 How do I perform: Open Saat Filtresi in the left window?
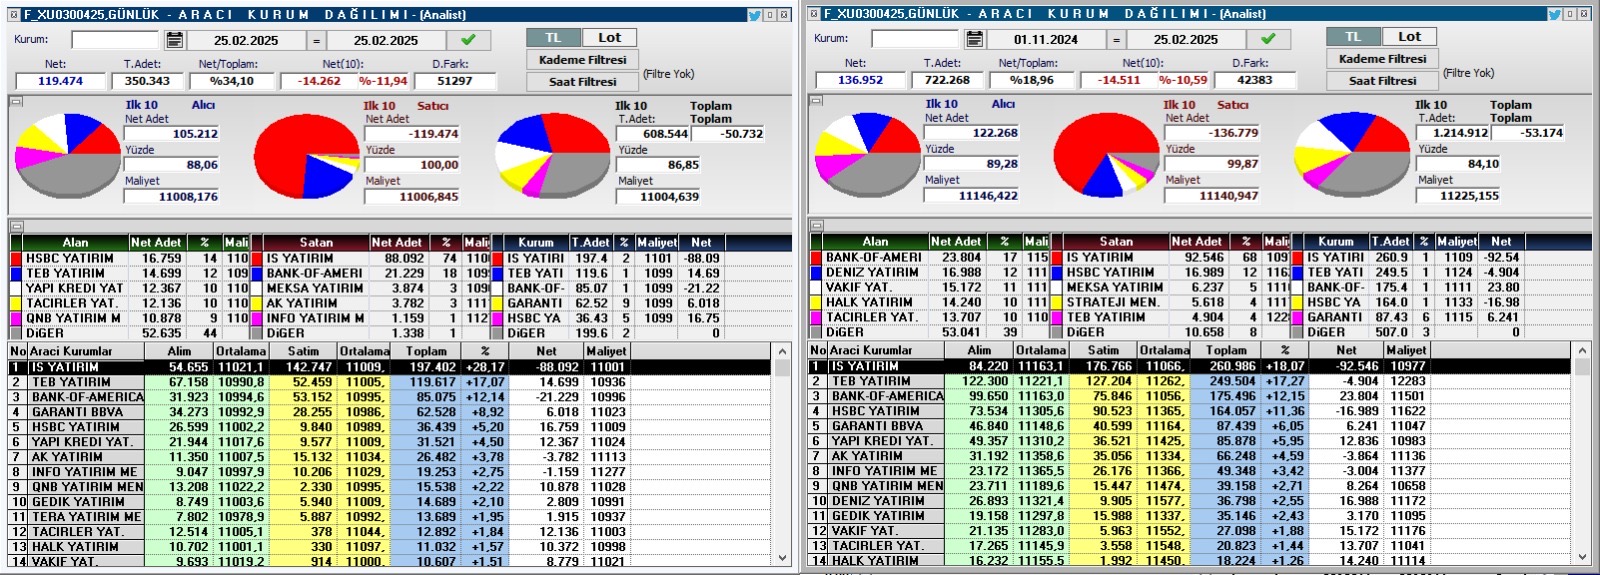pos(582,82)
